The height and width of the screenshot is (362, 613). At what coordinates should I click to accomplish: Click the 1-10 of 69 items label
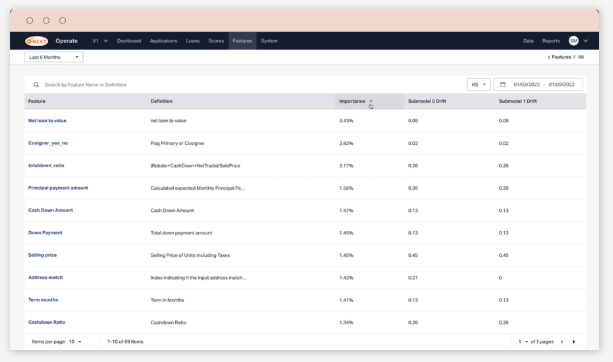tap(125, 342)
